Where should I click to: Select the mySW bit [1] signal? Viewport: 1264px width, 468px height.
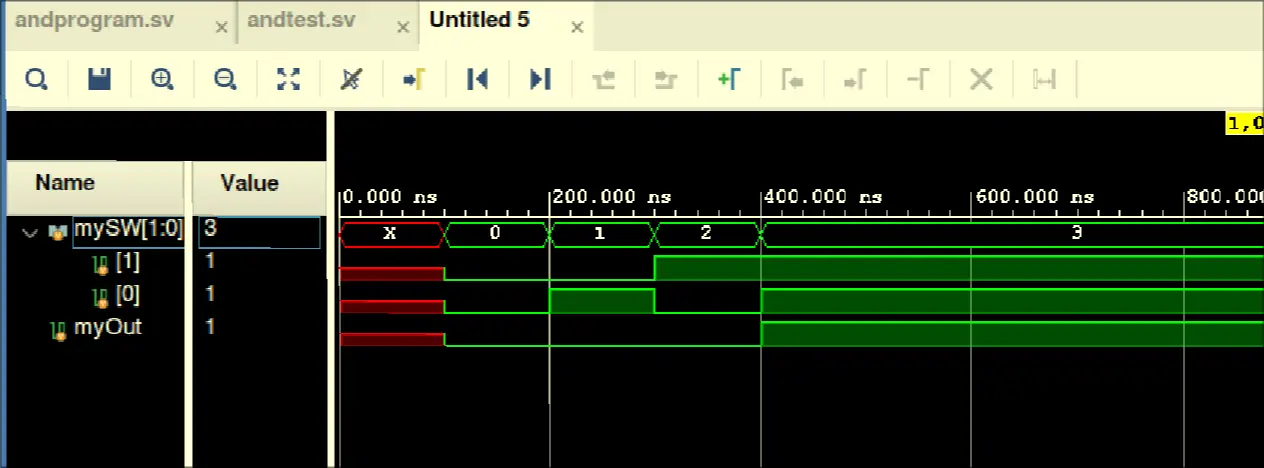click(x=127, y=262)
